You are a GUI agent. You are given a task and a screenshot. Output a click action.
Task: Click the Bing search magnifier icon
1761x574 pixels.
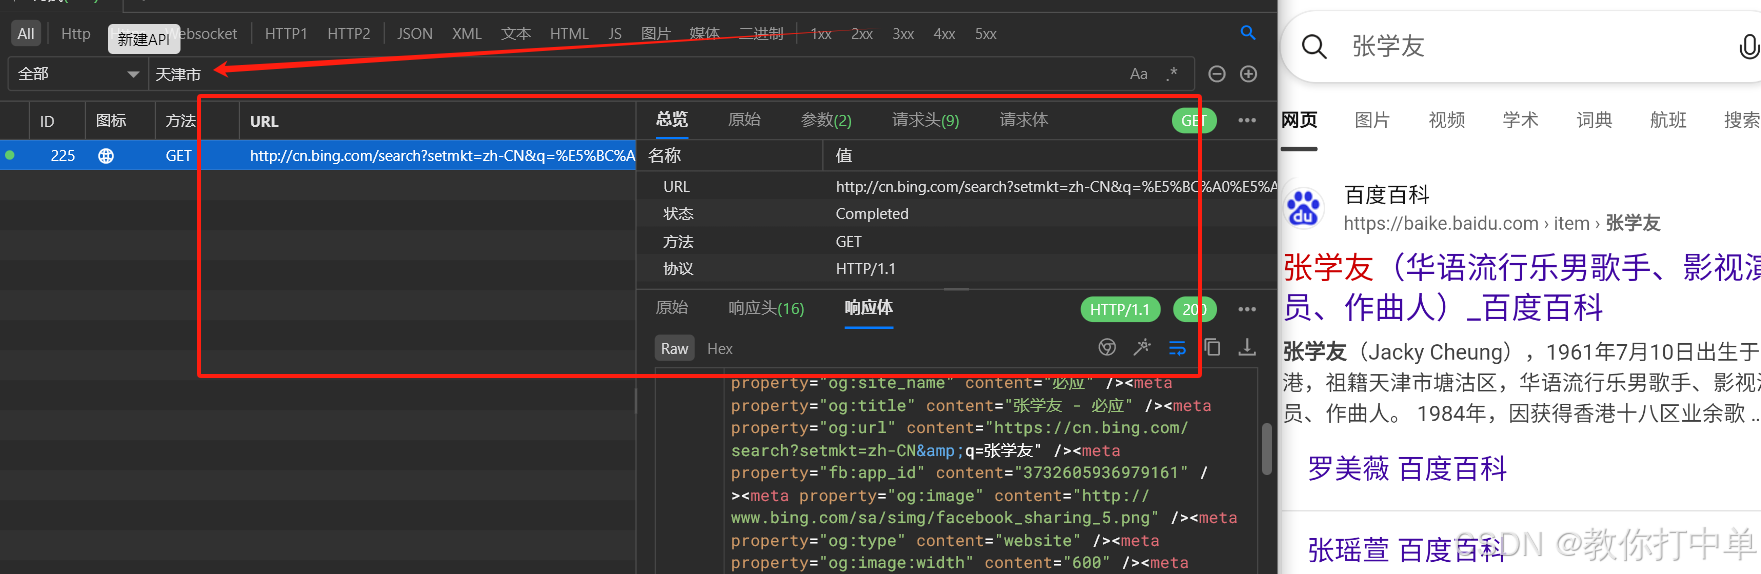pyautogui.click(x=1314, y=46)
